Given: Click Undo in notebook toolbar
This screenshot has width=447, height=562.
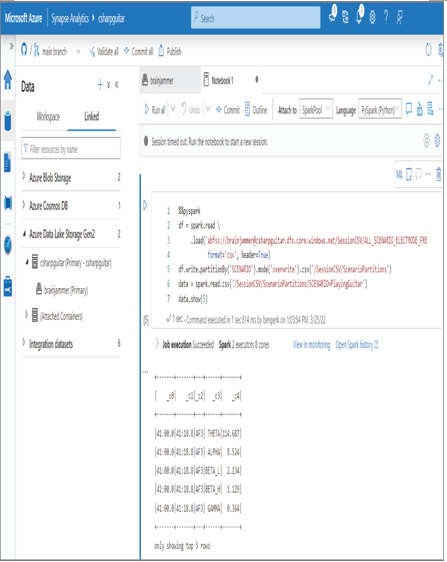Looking at the screenshot, I should [191, 109].
